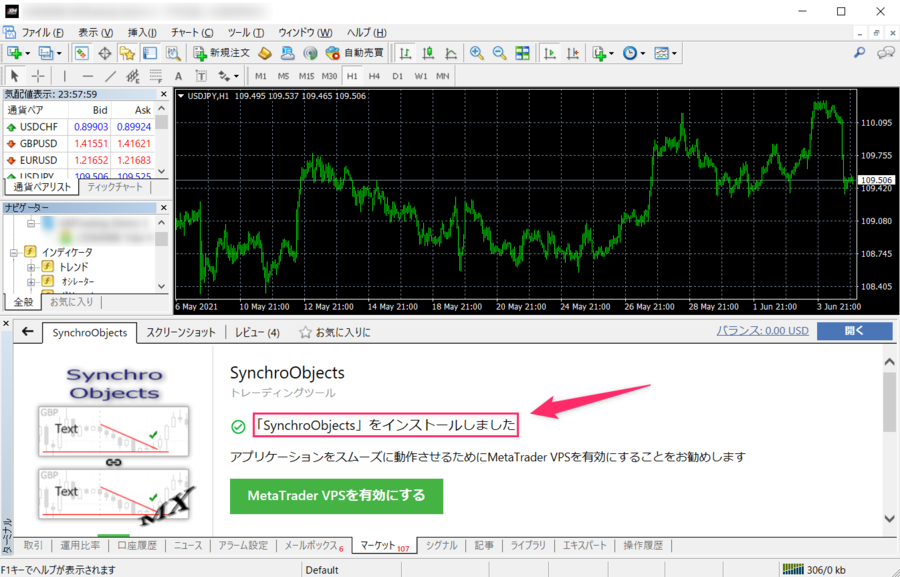
Task: Switch timeframe to H4
Action: 375,76
